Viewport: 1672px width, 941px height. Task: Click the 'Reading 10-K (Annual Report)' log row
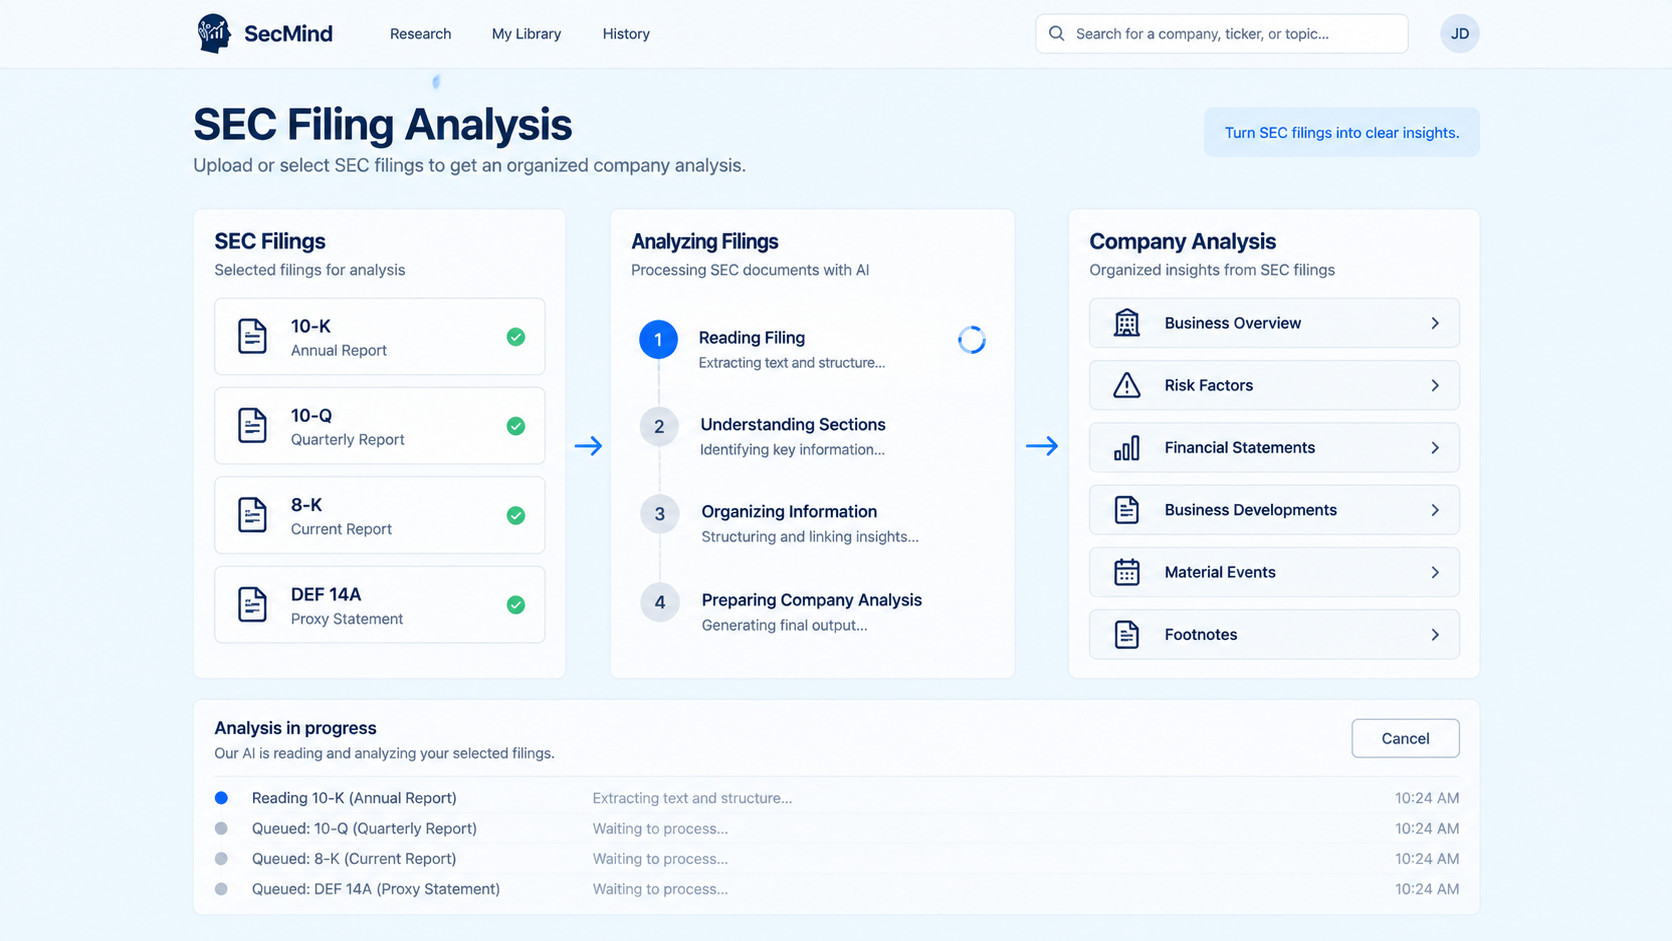tap(836, 798)
